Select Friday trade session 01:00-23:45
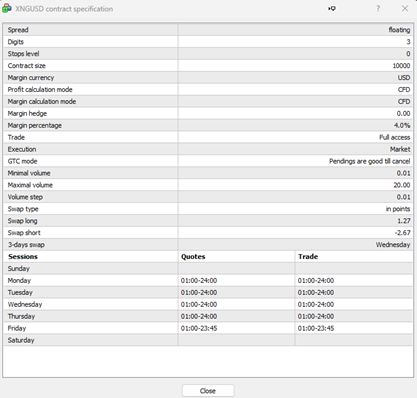Viewport: 417px width, 398px height. point(316,328)
